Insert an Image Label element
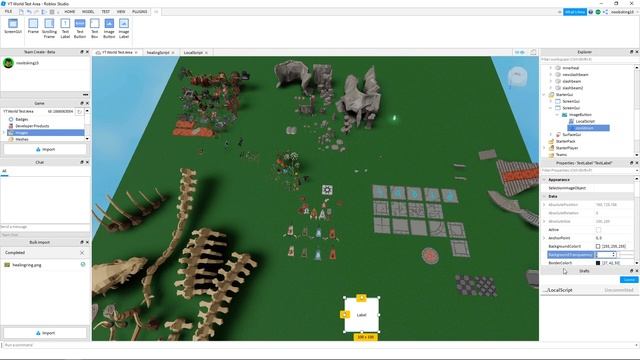Image resolution: width=640 pixels, height=360 pixels. (124, 28)
